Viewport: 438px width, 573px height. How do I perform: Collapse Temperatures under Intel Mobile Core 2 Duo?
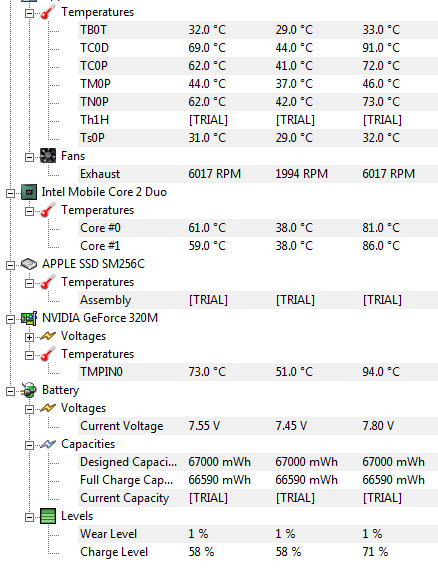(29, 212)
